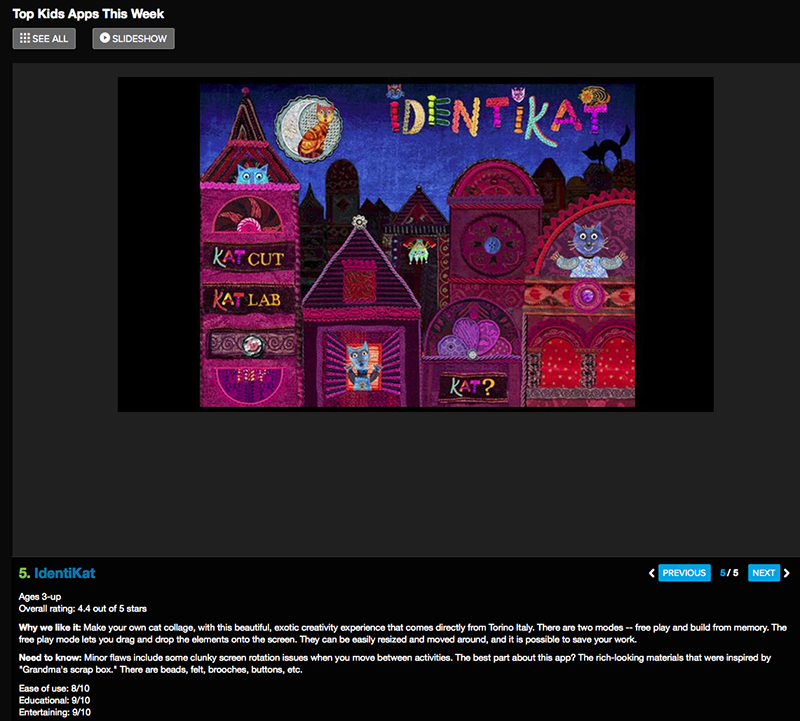Click the left chevron beside PREVIOUS

[652, 573]
